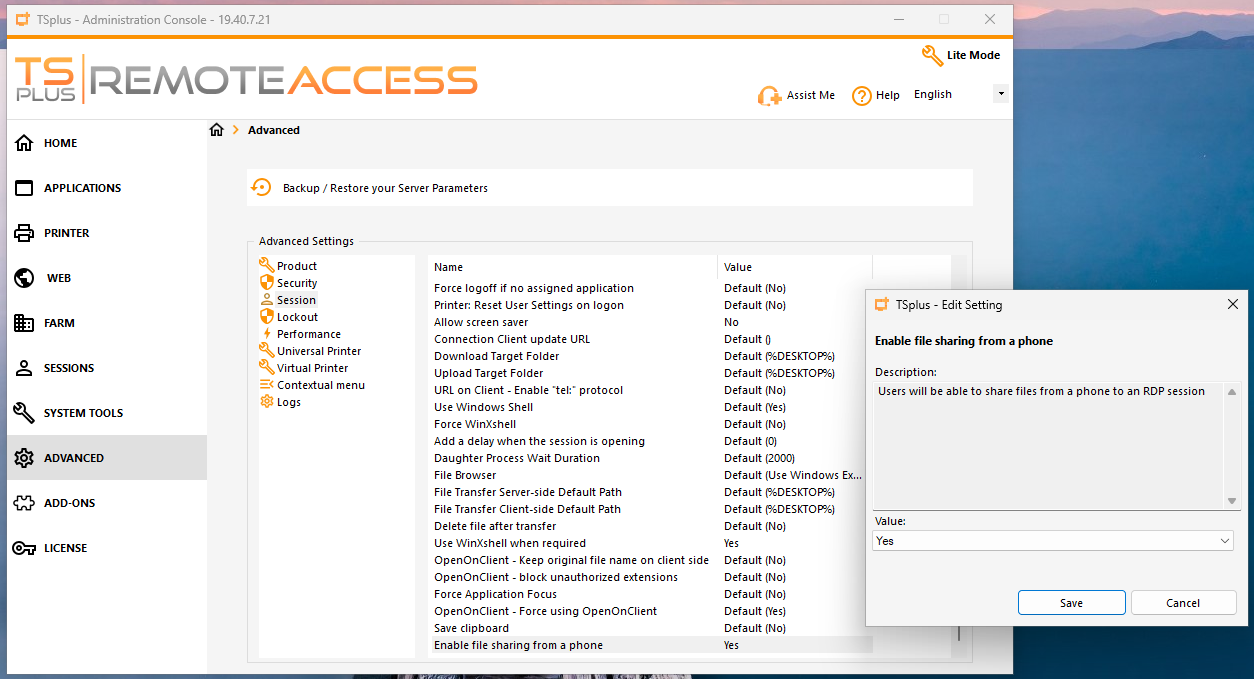This screenshot has width=1254, height=679.
Task: Select 'Use Windows Shell' setting row
Action: pyautogui.click(x=650, y=407)
